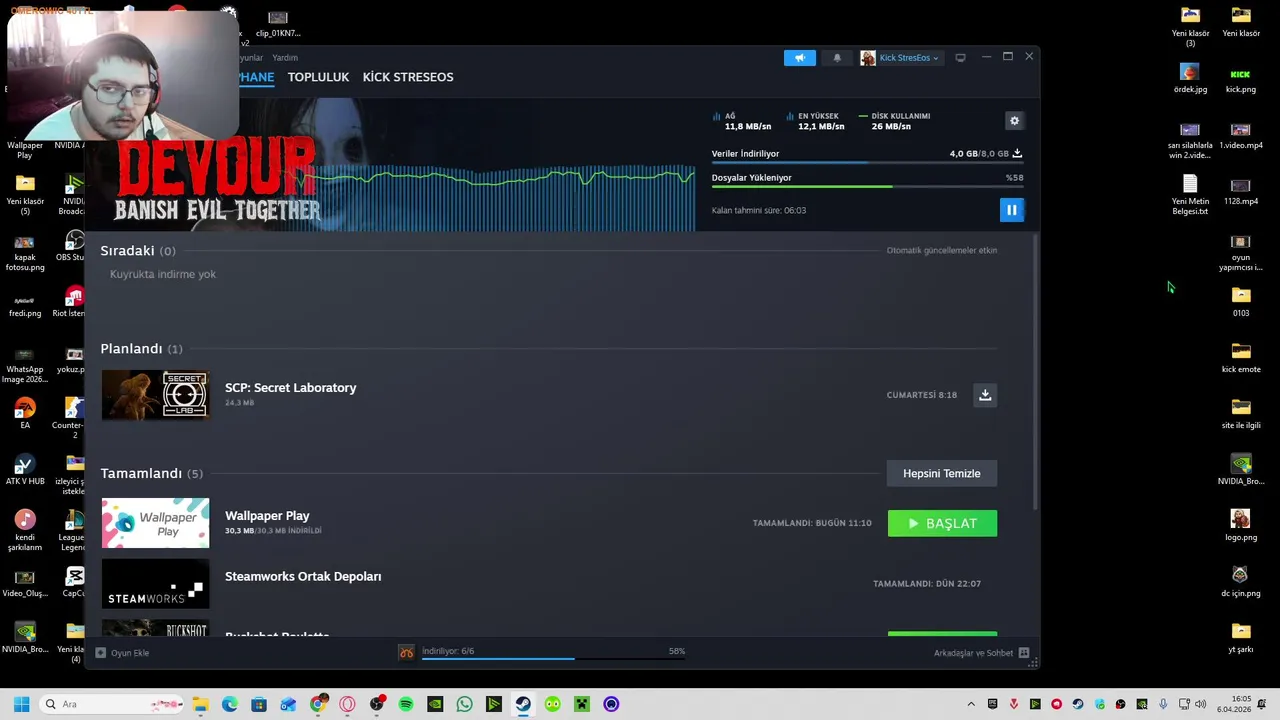Image resolution: width=1280 pixels, height=720 pixels.
Task: Click Steamworks Ortak Depoları title
Action: coord(303,577)
